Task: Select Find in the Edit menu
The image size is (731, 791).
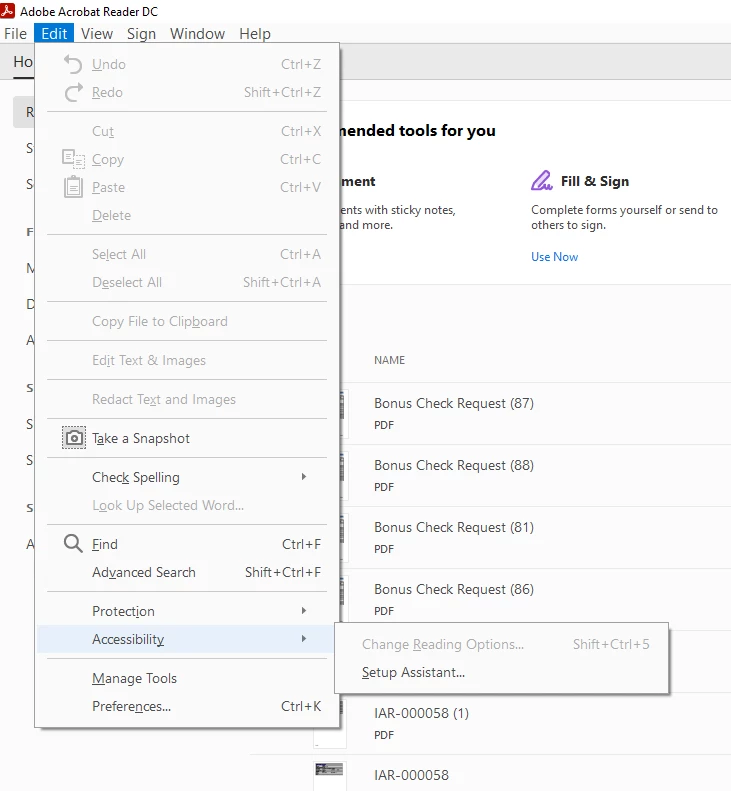Action: [x=187, y=544]
